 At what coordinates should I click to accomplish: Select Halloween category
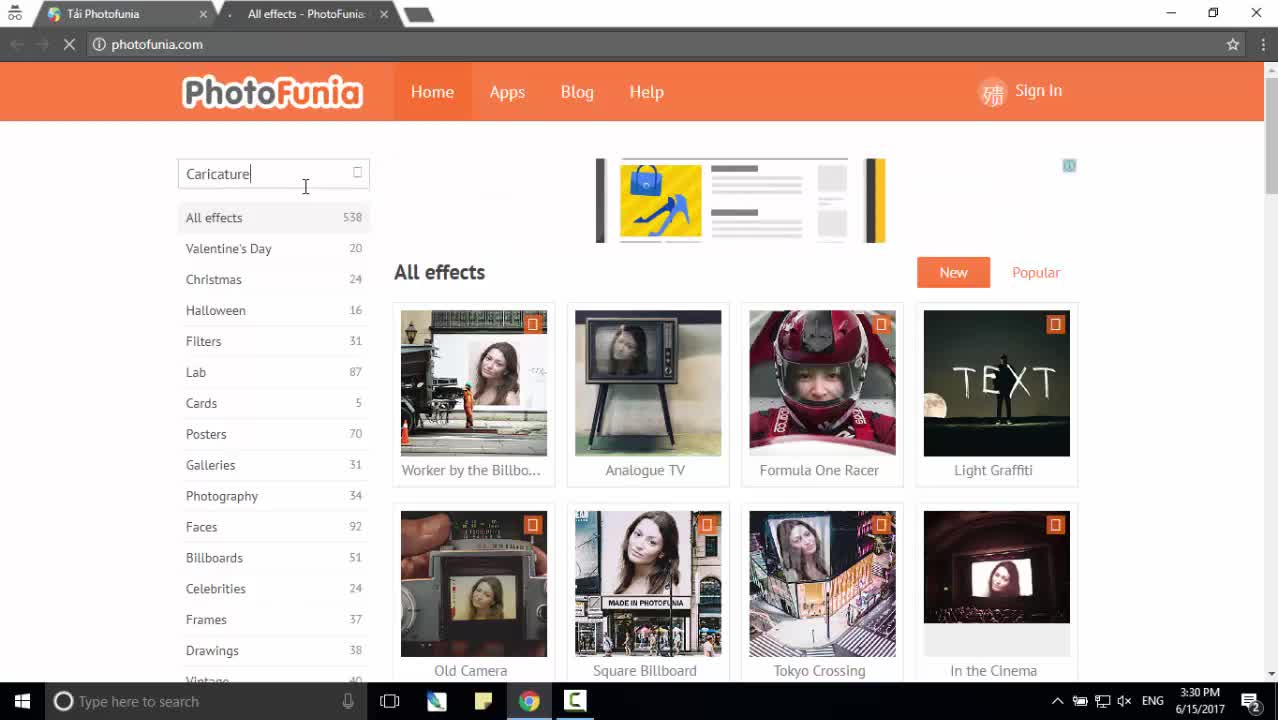pyautogui.click(x=274, y=310)
